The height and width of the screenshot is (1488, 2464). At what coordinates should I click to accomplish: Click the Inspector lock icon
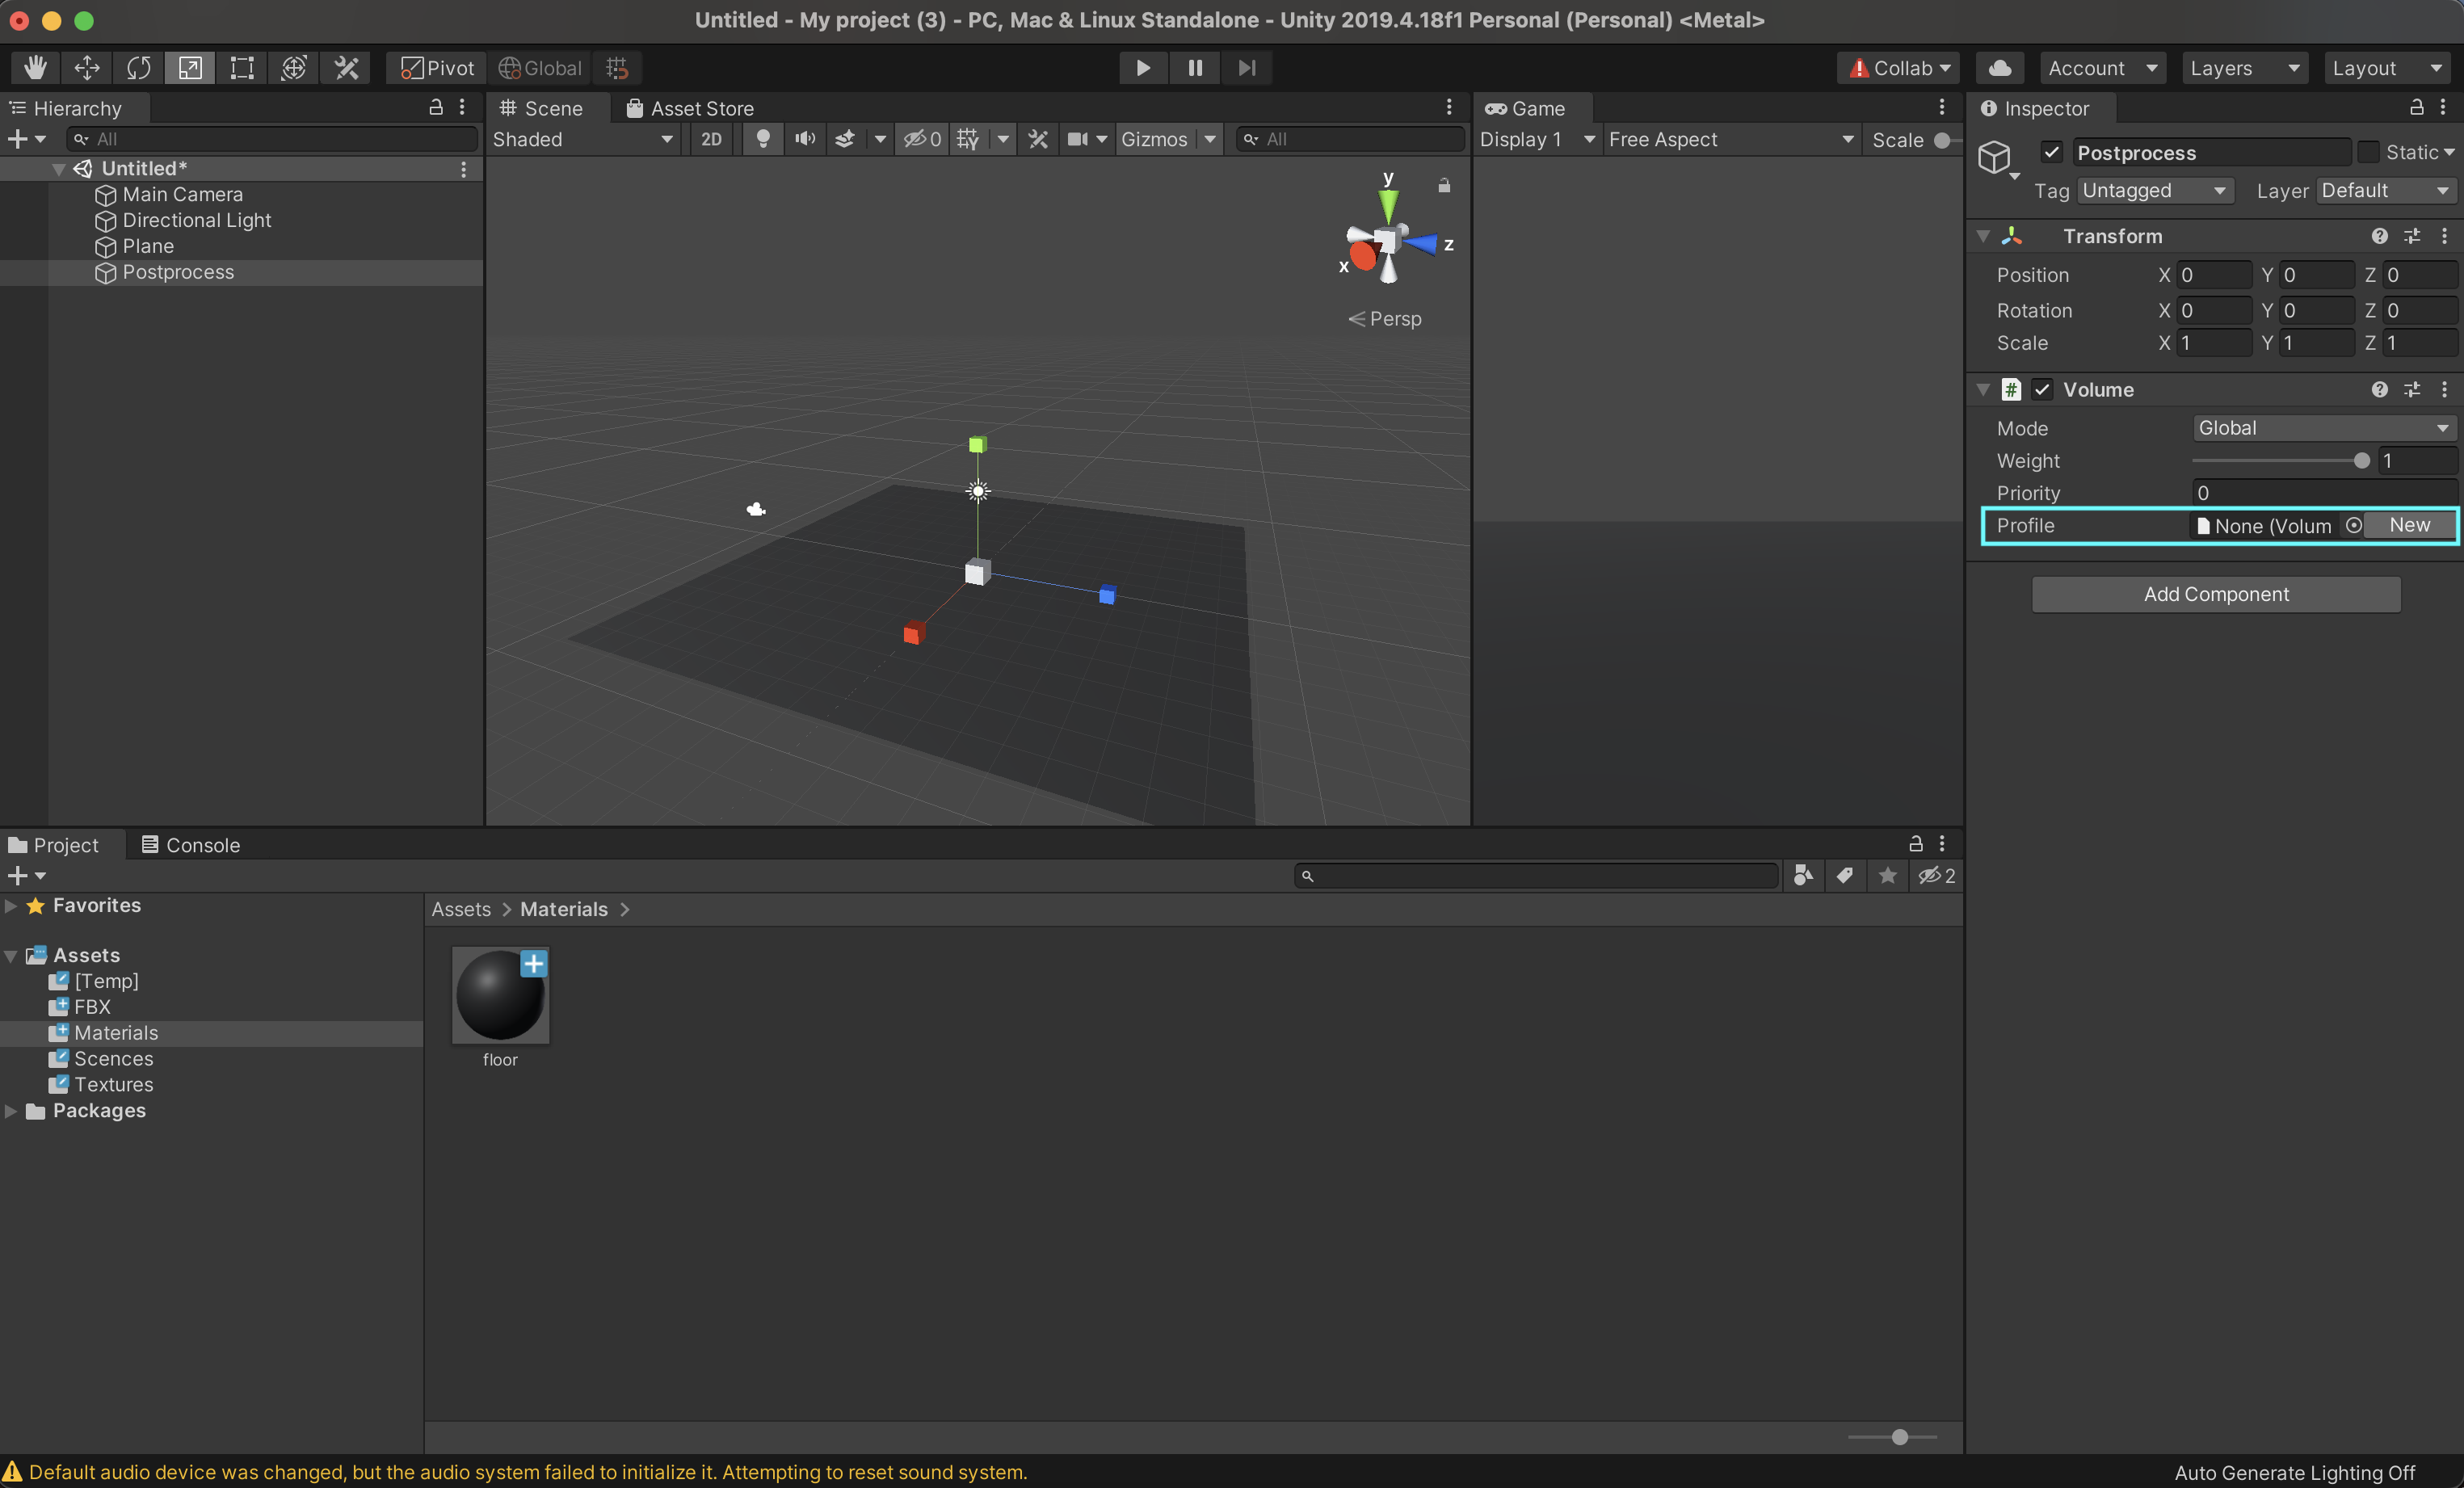pyautogui.click(x=2416, y=108)
